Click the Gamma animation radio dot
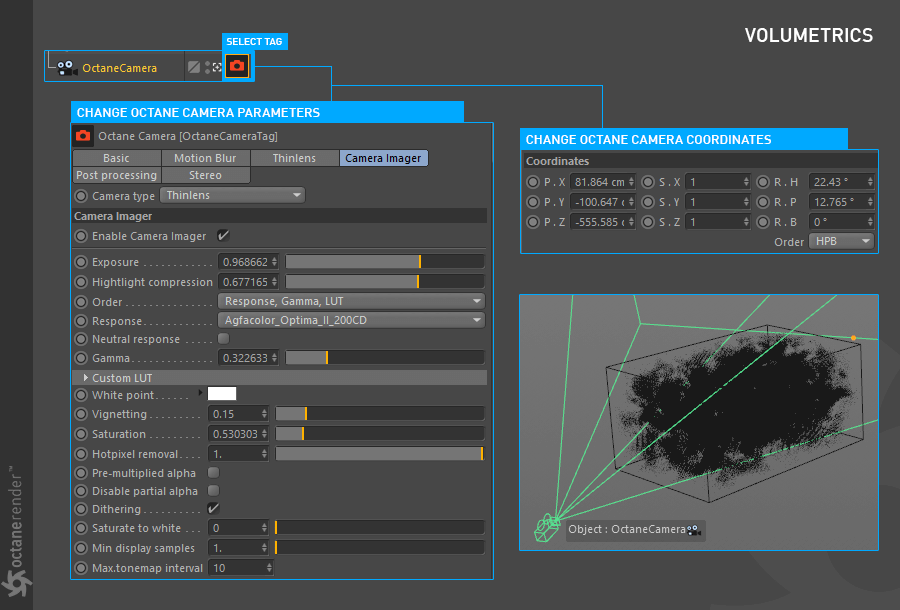 81,358
